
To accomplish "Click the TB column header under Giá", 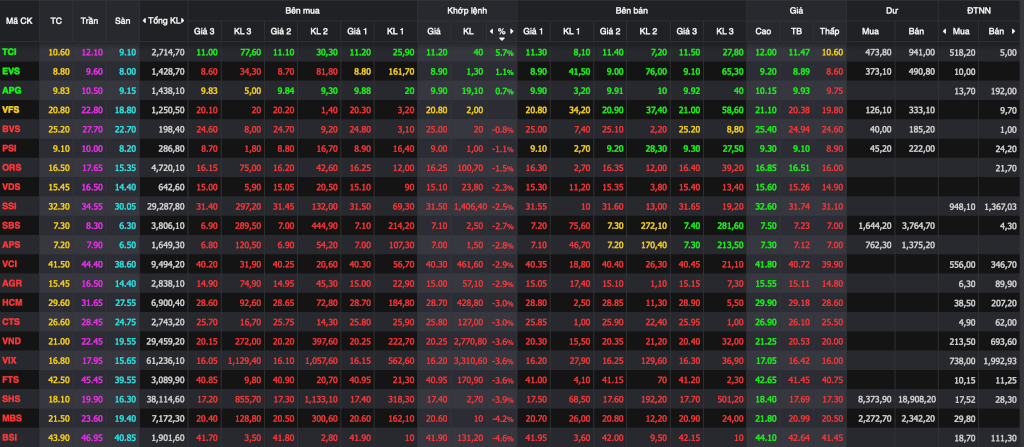I will point(796,31).
